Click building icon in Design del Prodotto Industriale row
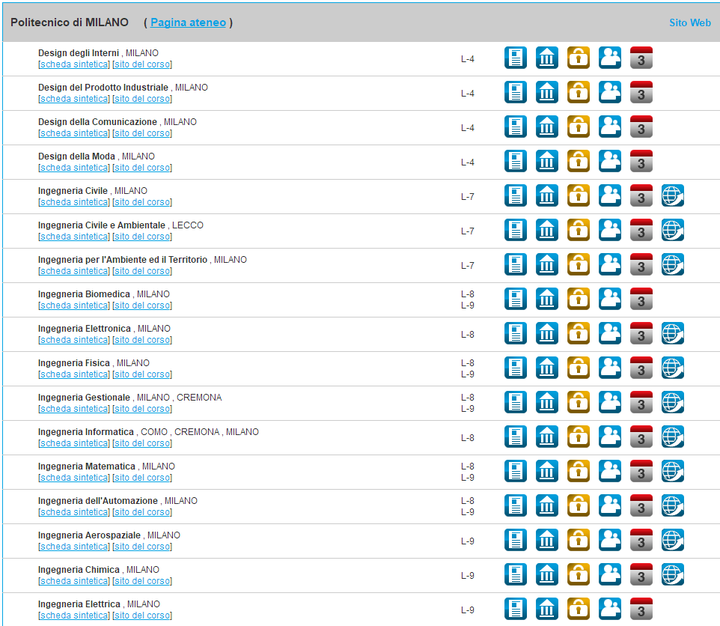Viewport: 720px width, 626px height. [x=547, y=92]
